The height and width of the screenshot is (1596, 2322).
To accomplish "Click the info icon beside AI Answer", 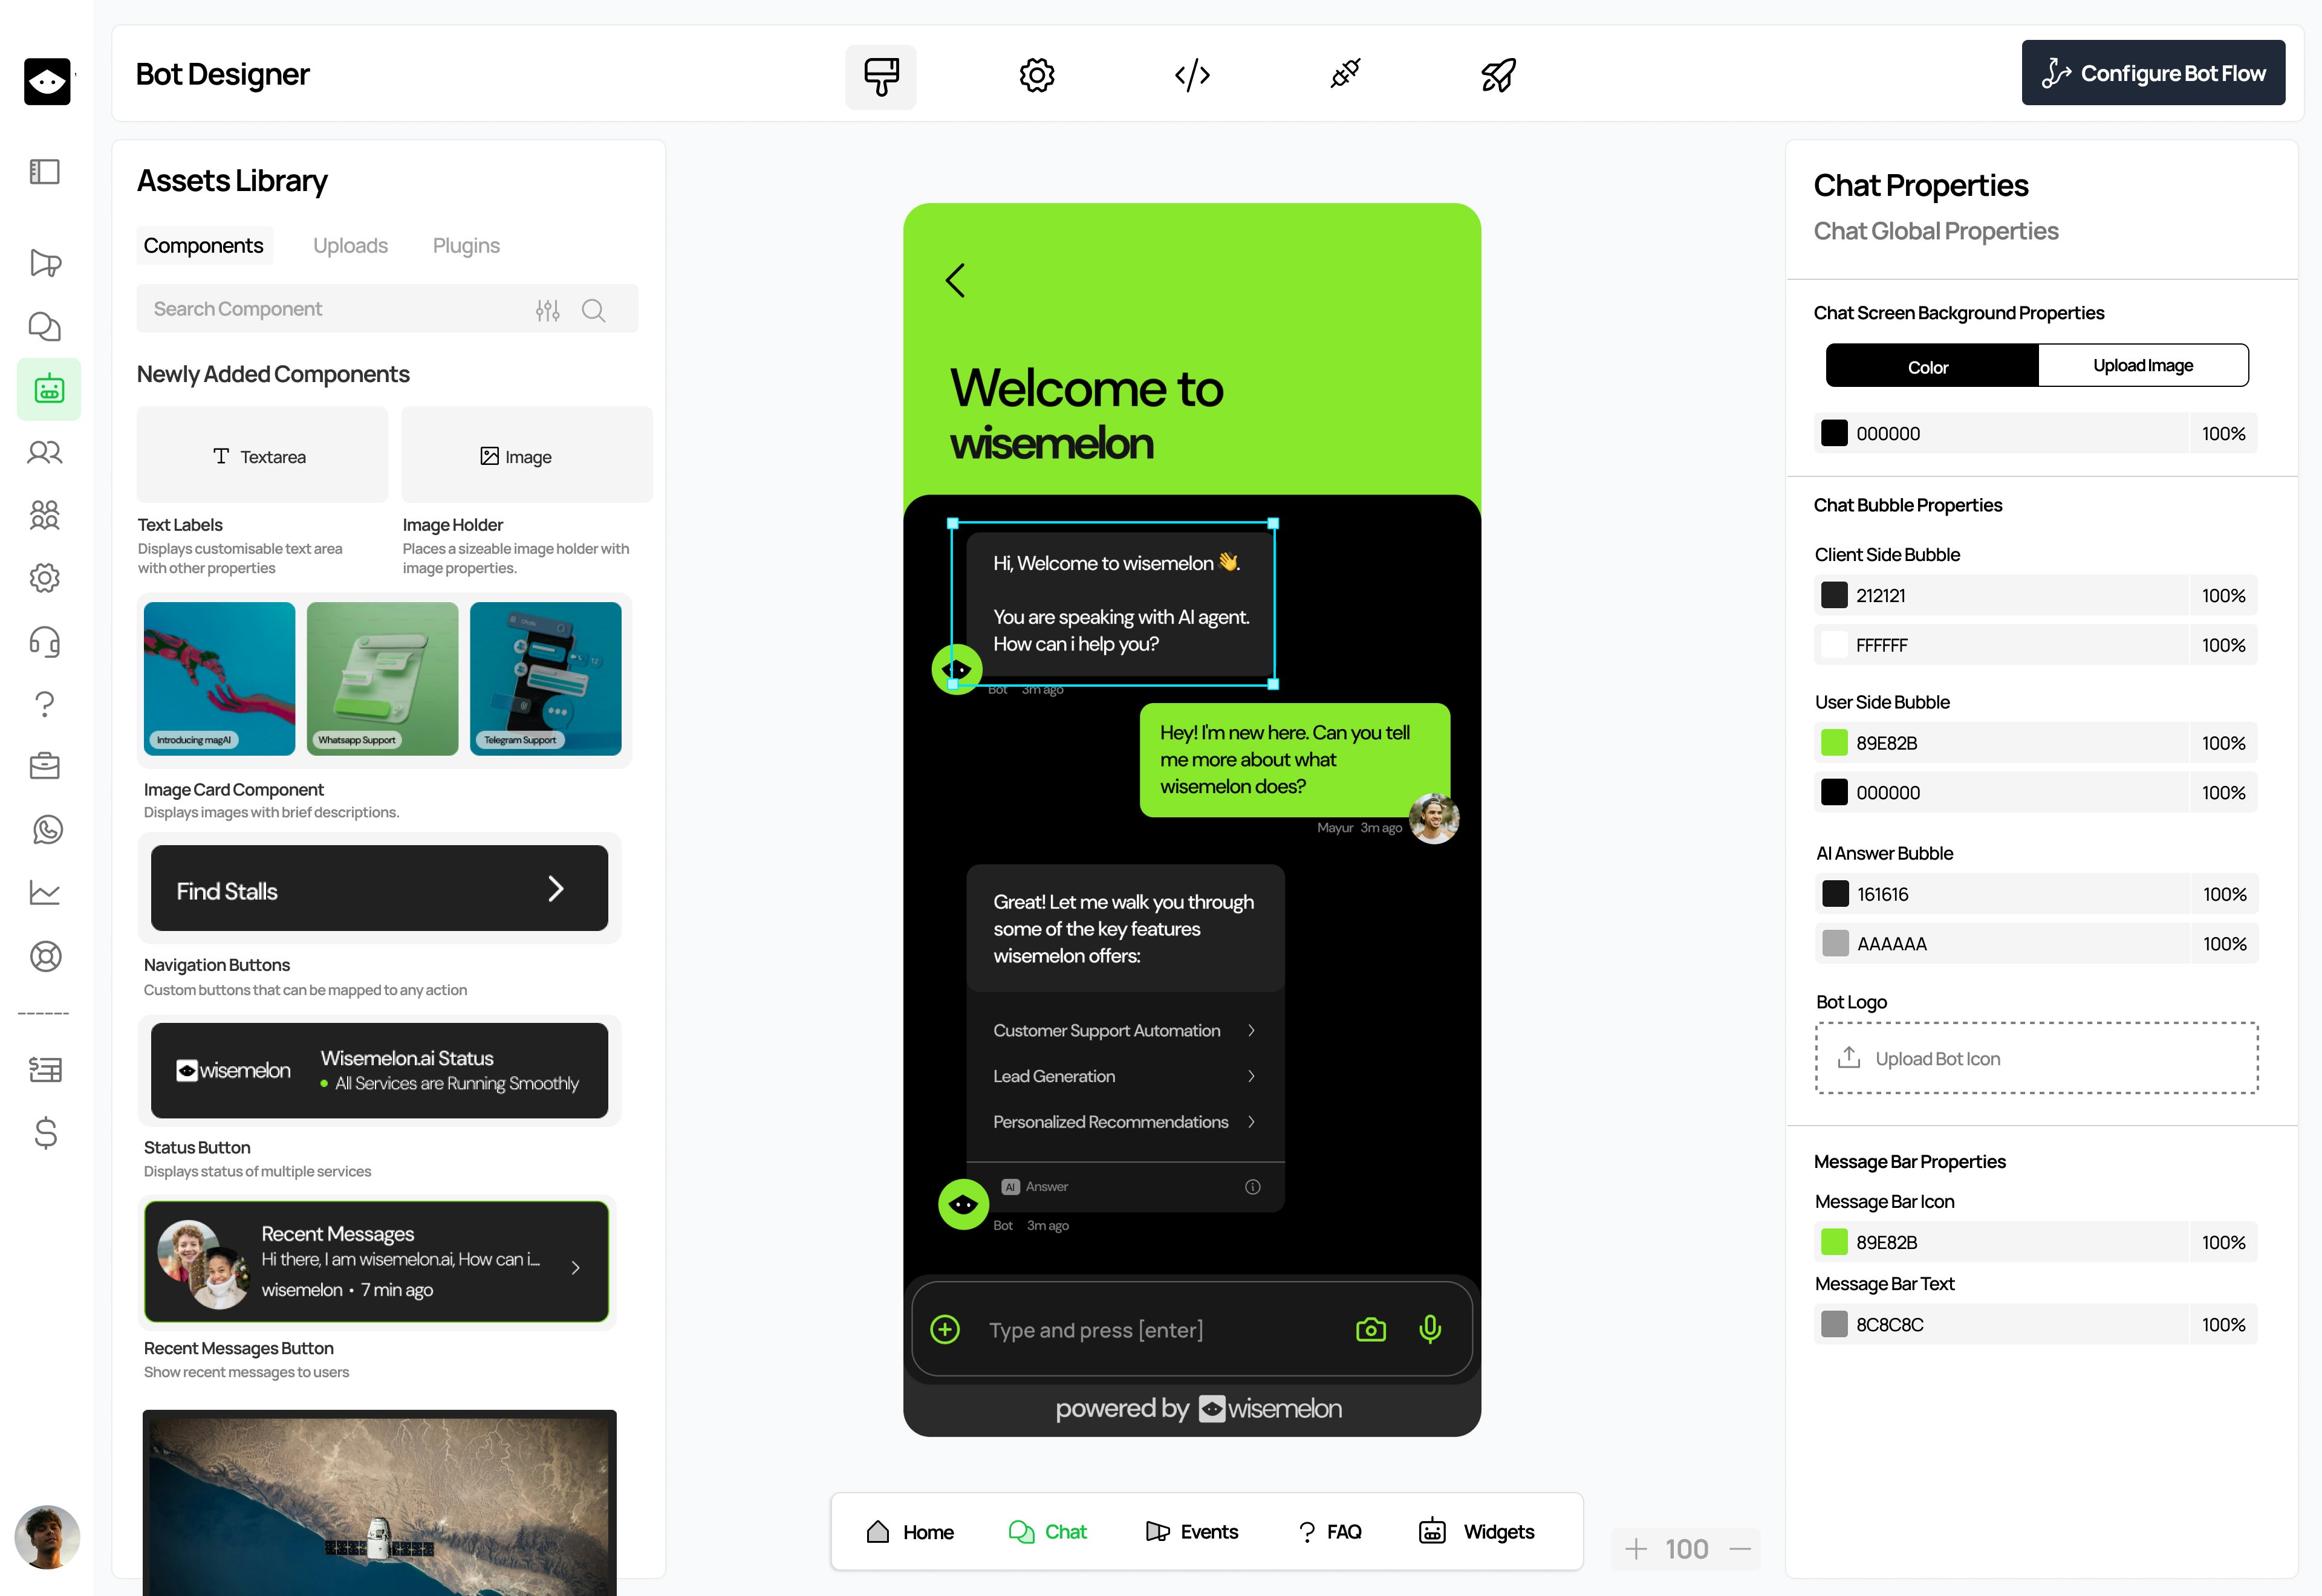I will point(1253,1187).
